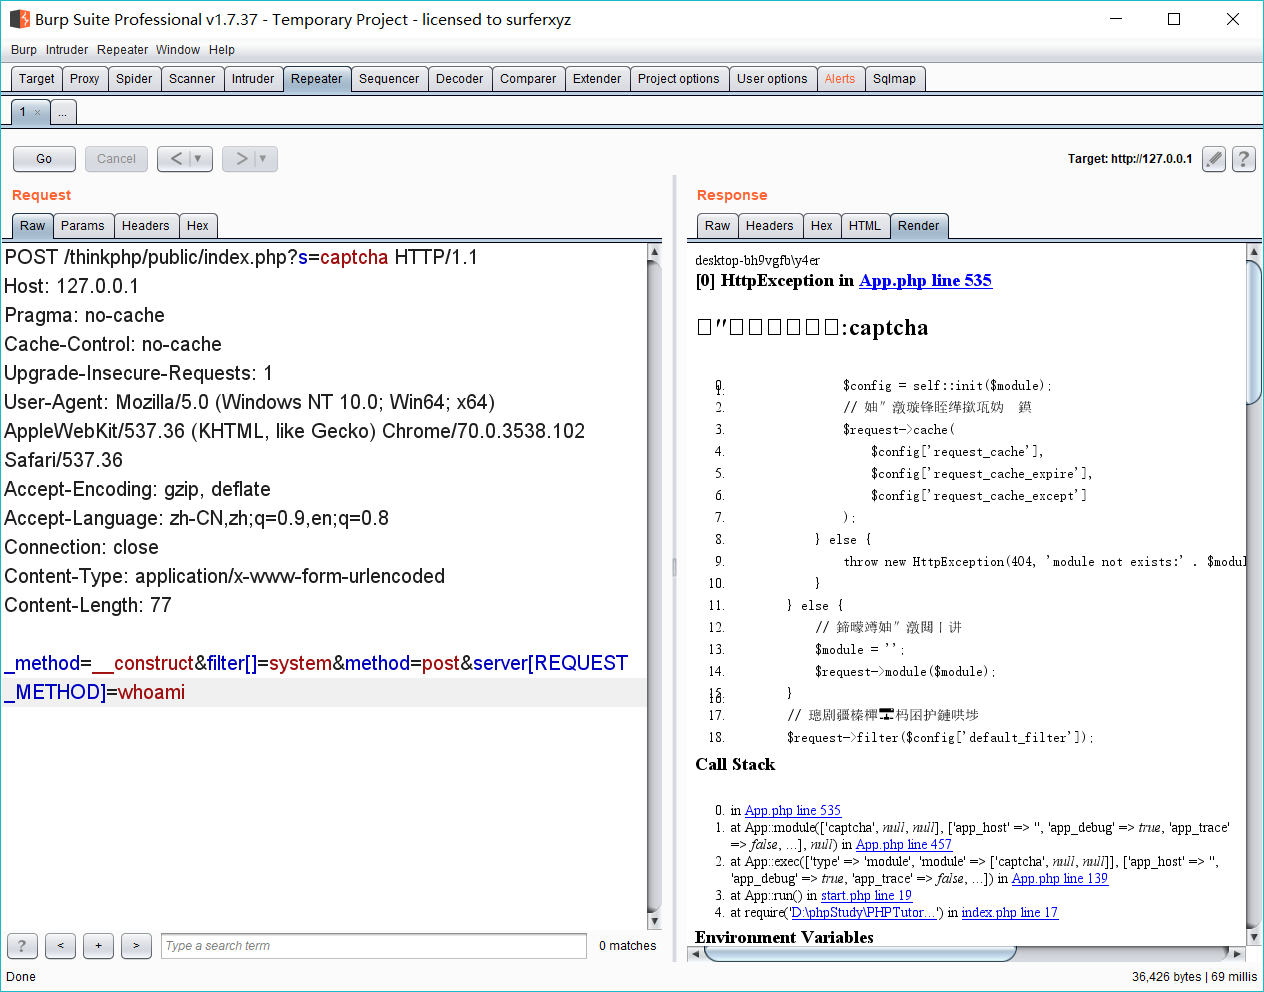This screenshot has width=1264, height=992.
Task: Open the forward history dropdown arrow
Action: 263,158
